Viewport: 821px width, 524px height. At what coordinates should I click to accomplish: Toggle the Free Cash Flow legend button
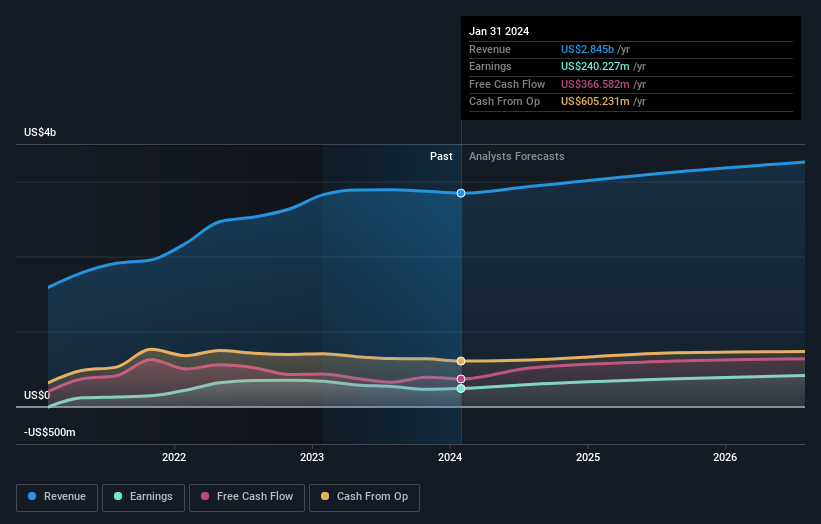[247, 497]
